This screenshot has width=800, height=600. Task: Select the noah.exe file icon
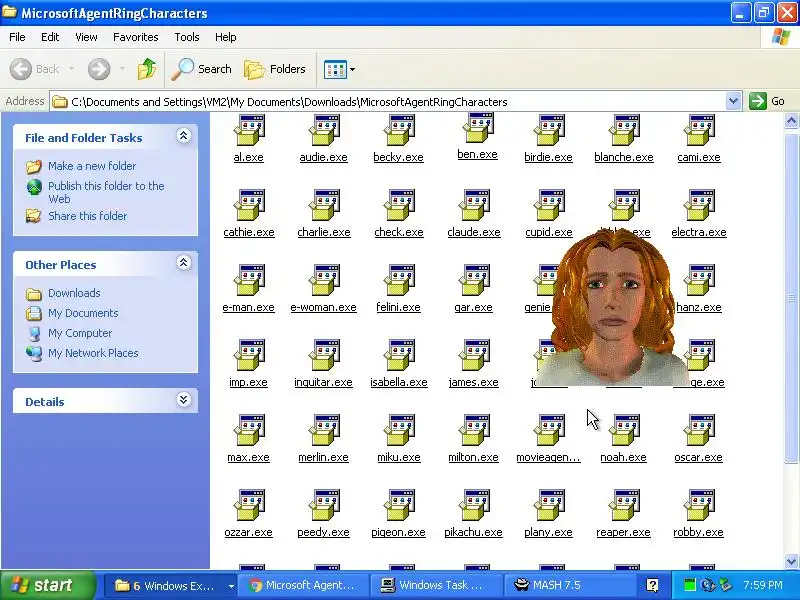(624, 430)
